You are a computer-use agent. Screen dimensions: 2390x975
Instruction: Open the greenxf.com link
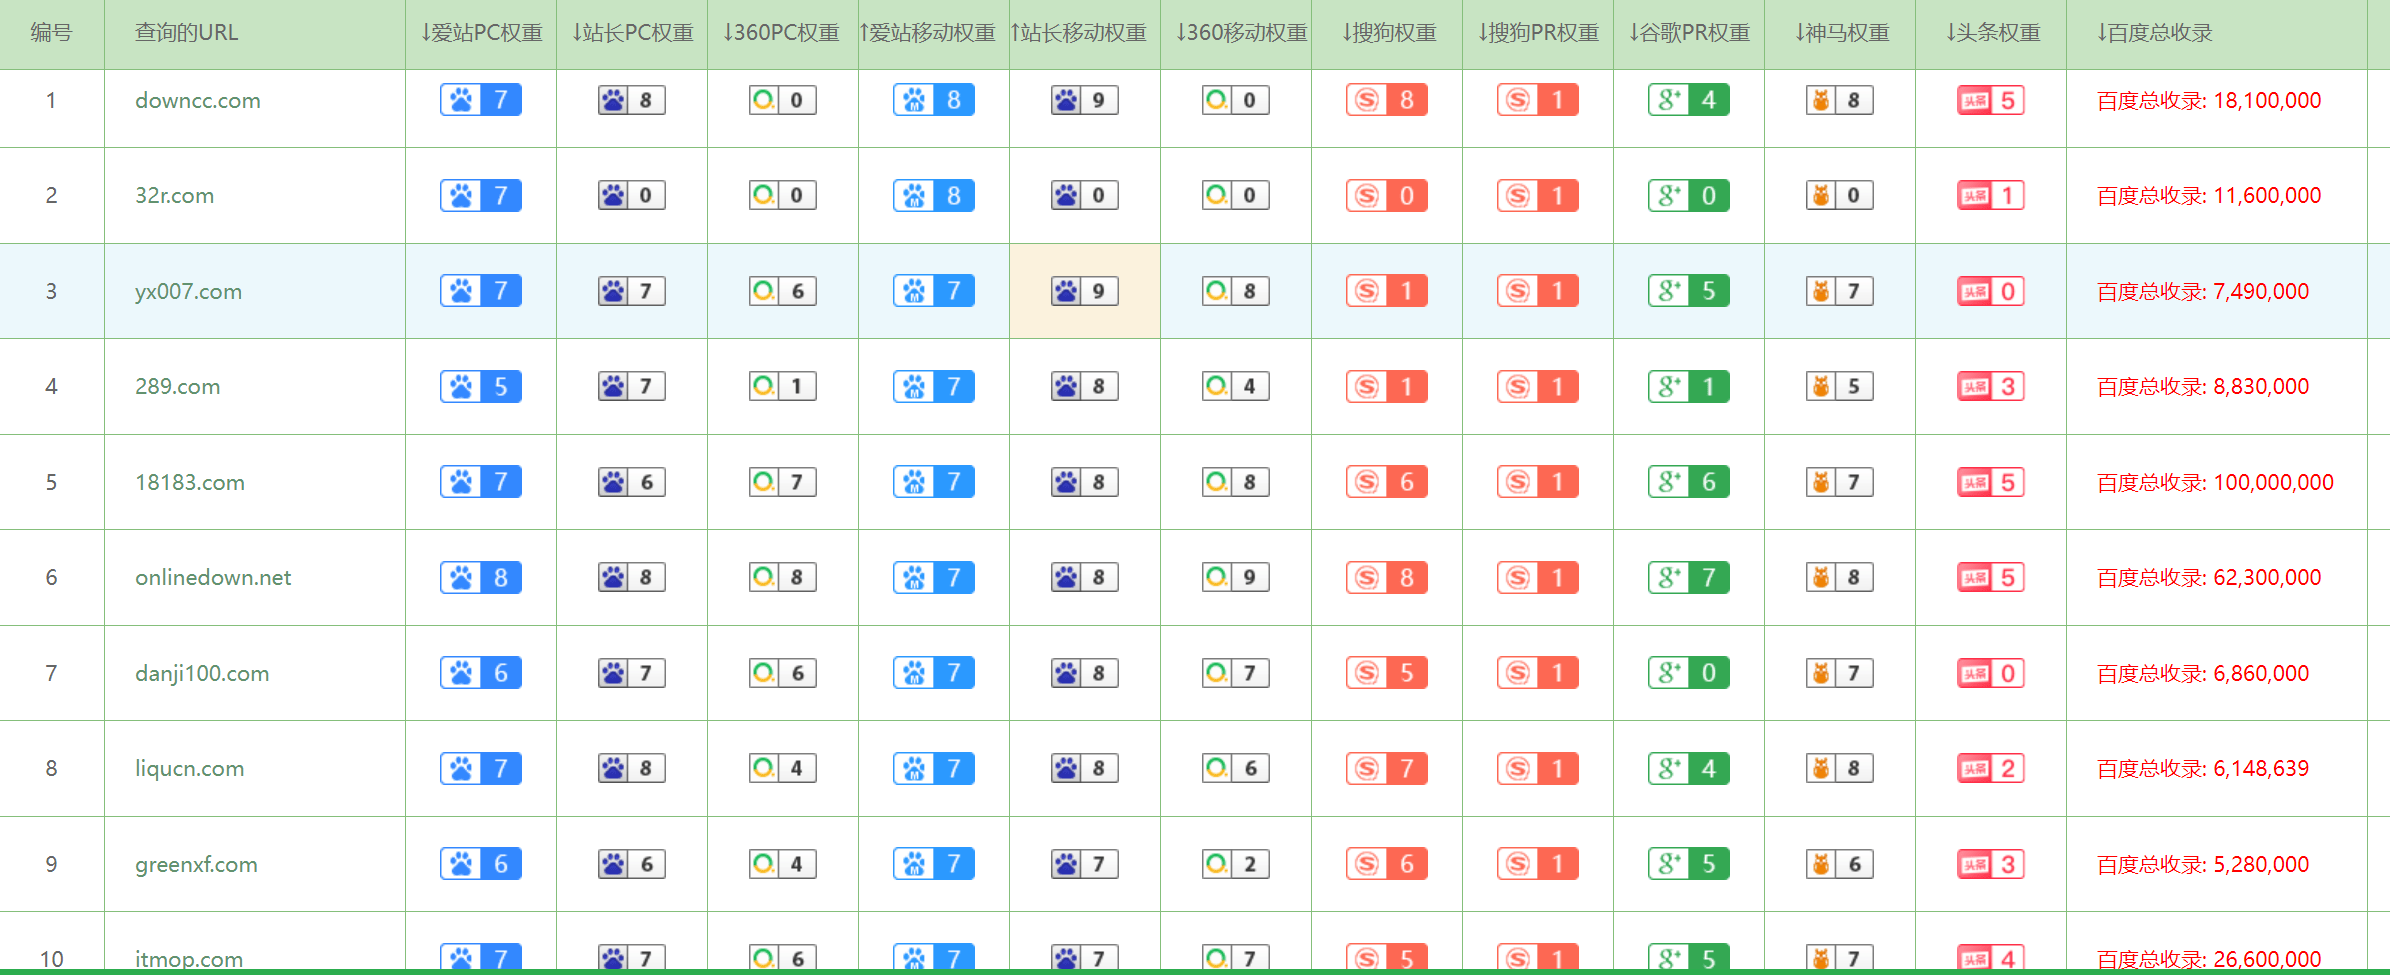tap(196, 864)
